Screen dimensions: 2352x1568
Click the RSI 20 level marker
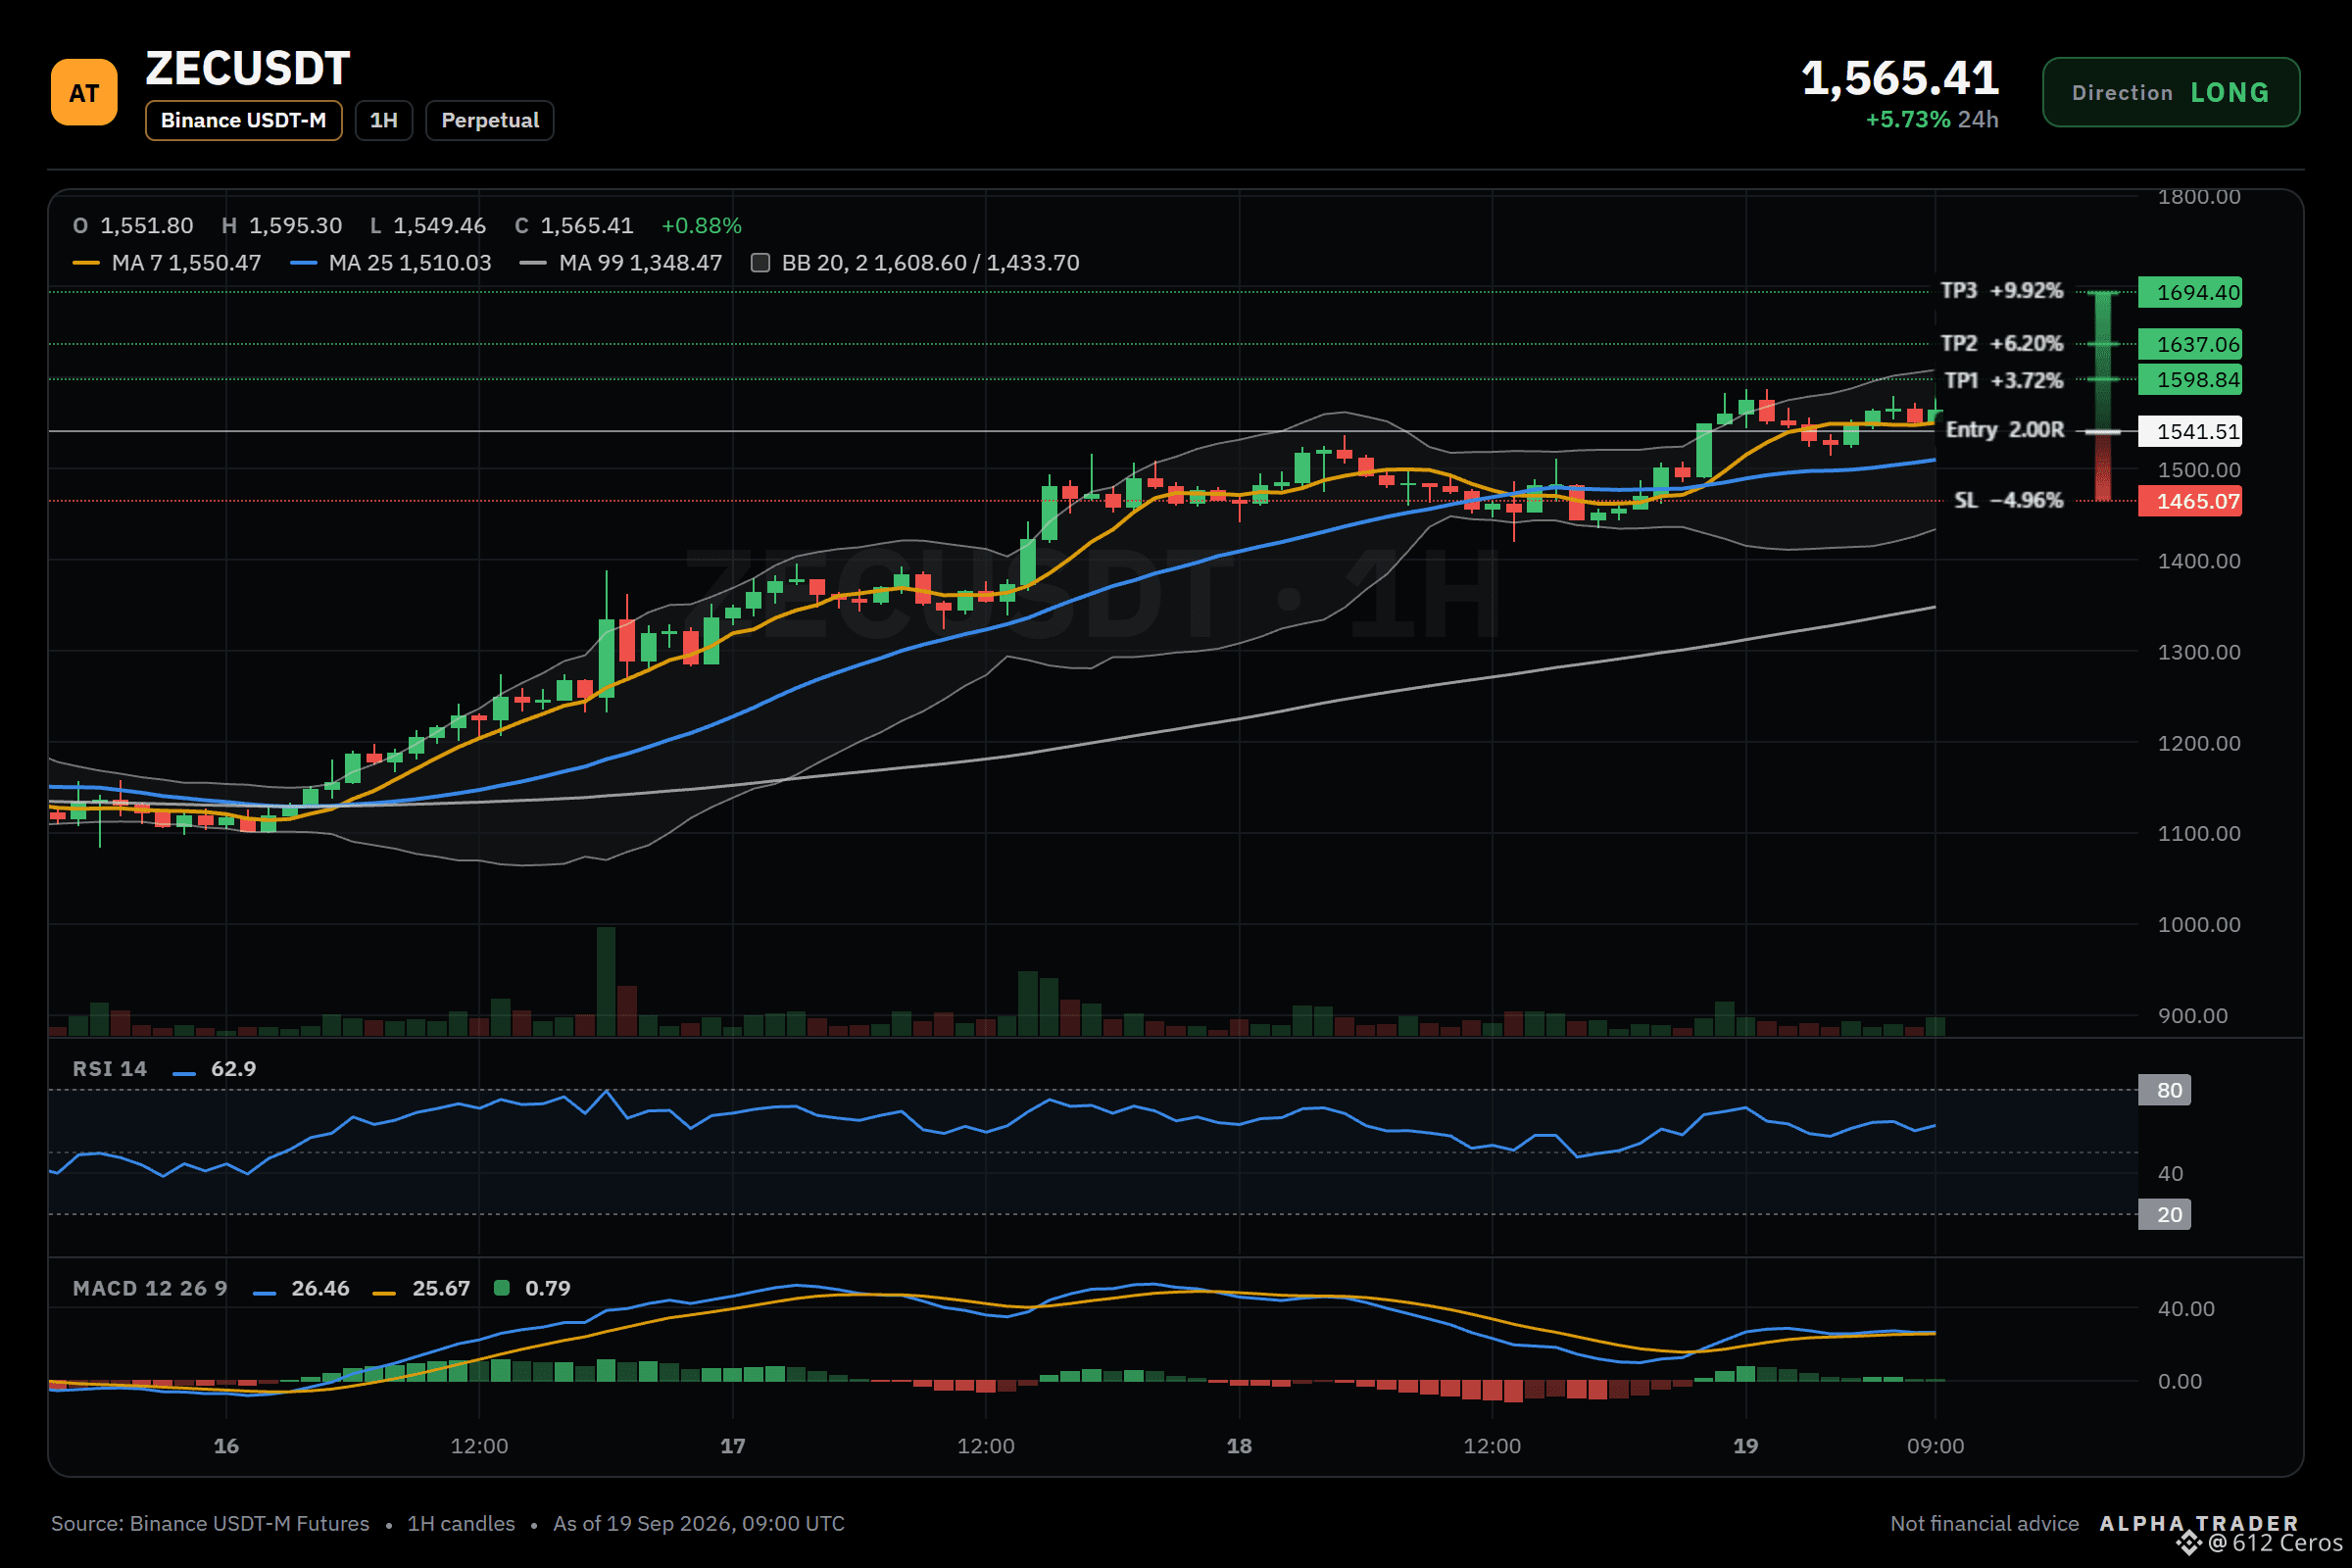coord(2164,1214)
